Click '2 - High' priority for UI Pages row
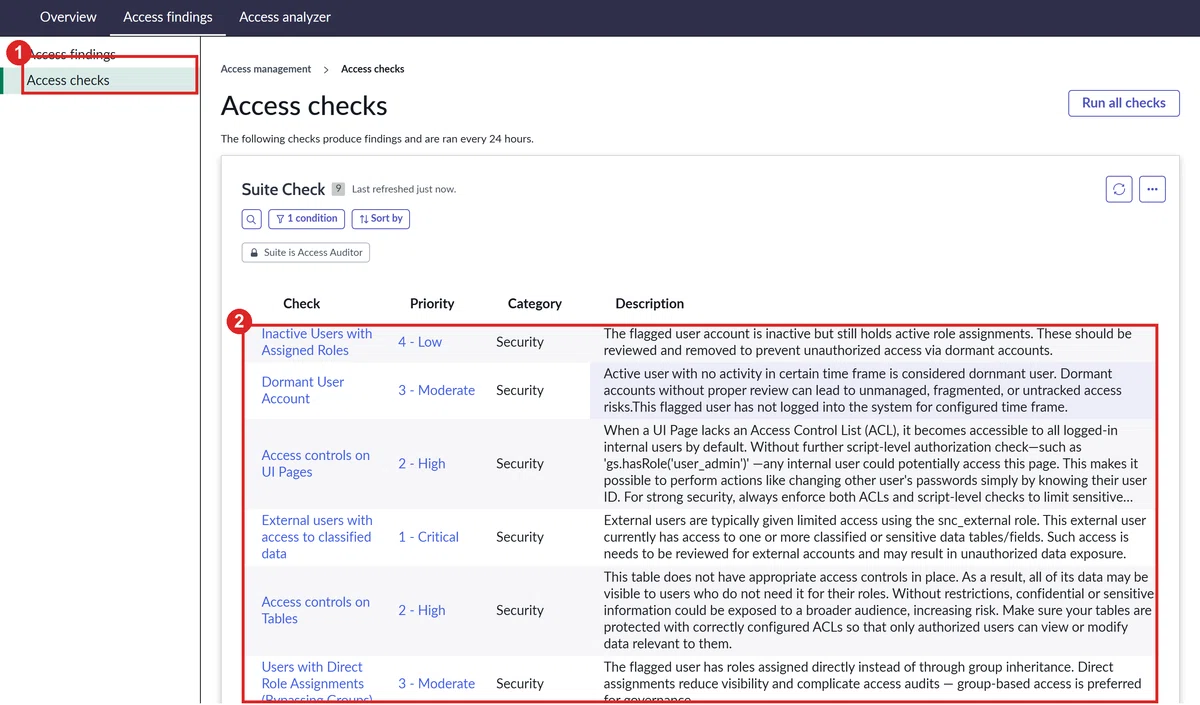This screenshot has width=1200, height=705. [422, 463]
